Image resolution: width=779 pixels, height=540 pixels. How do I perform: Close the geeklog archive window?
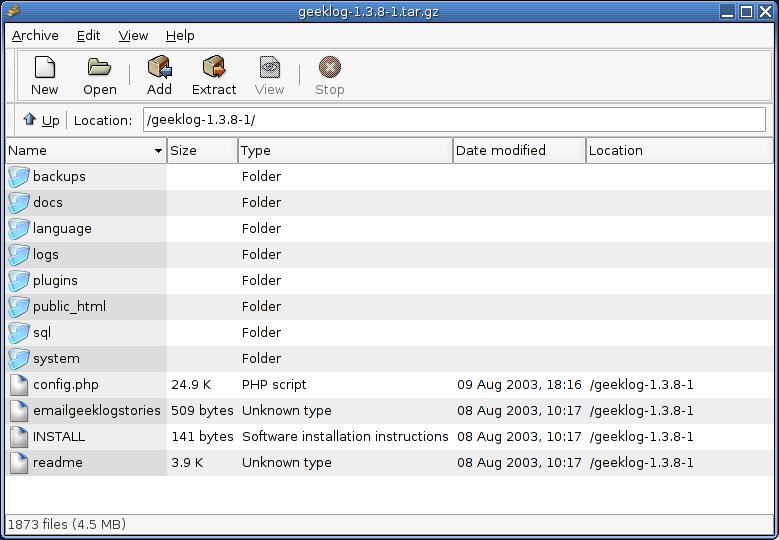pos(766,11)
